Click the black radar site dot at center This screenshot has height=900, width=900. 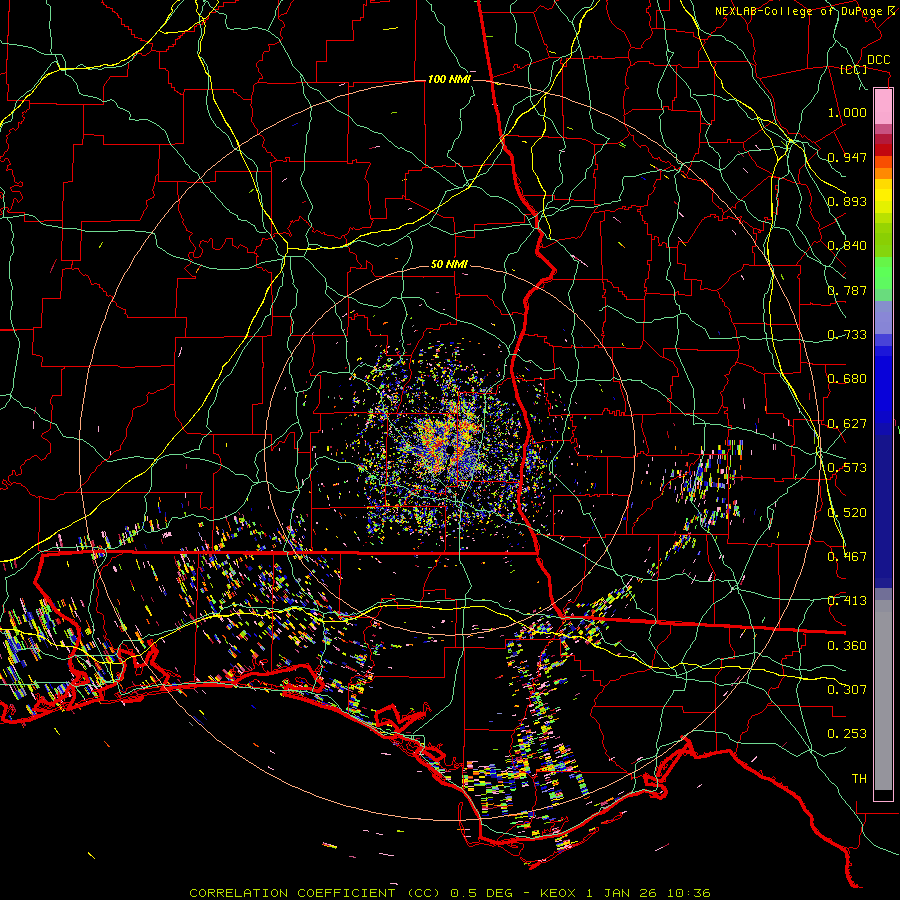point(451,450)
